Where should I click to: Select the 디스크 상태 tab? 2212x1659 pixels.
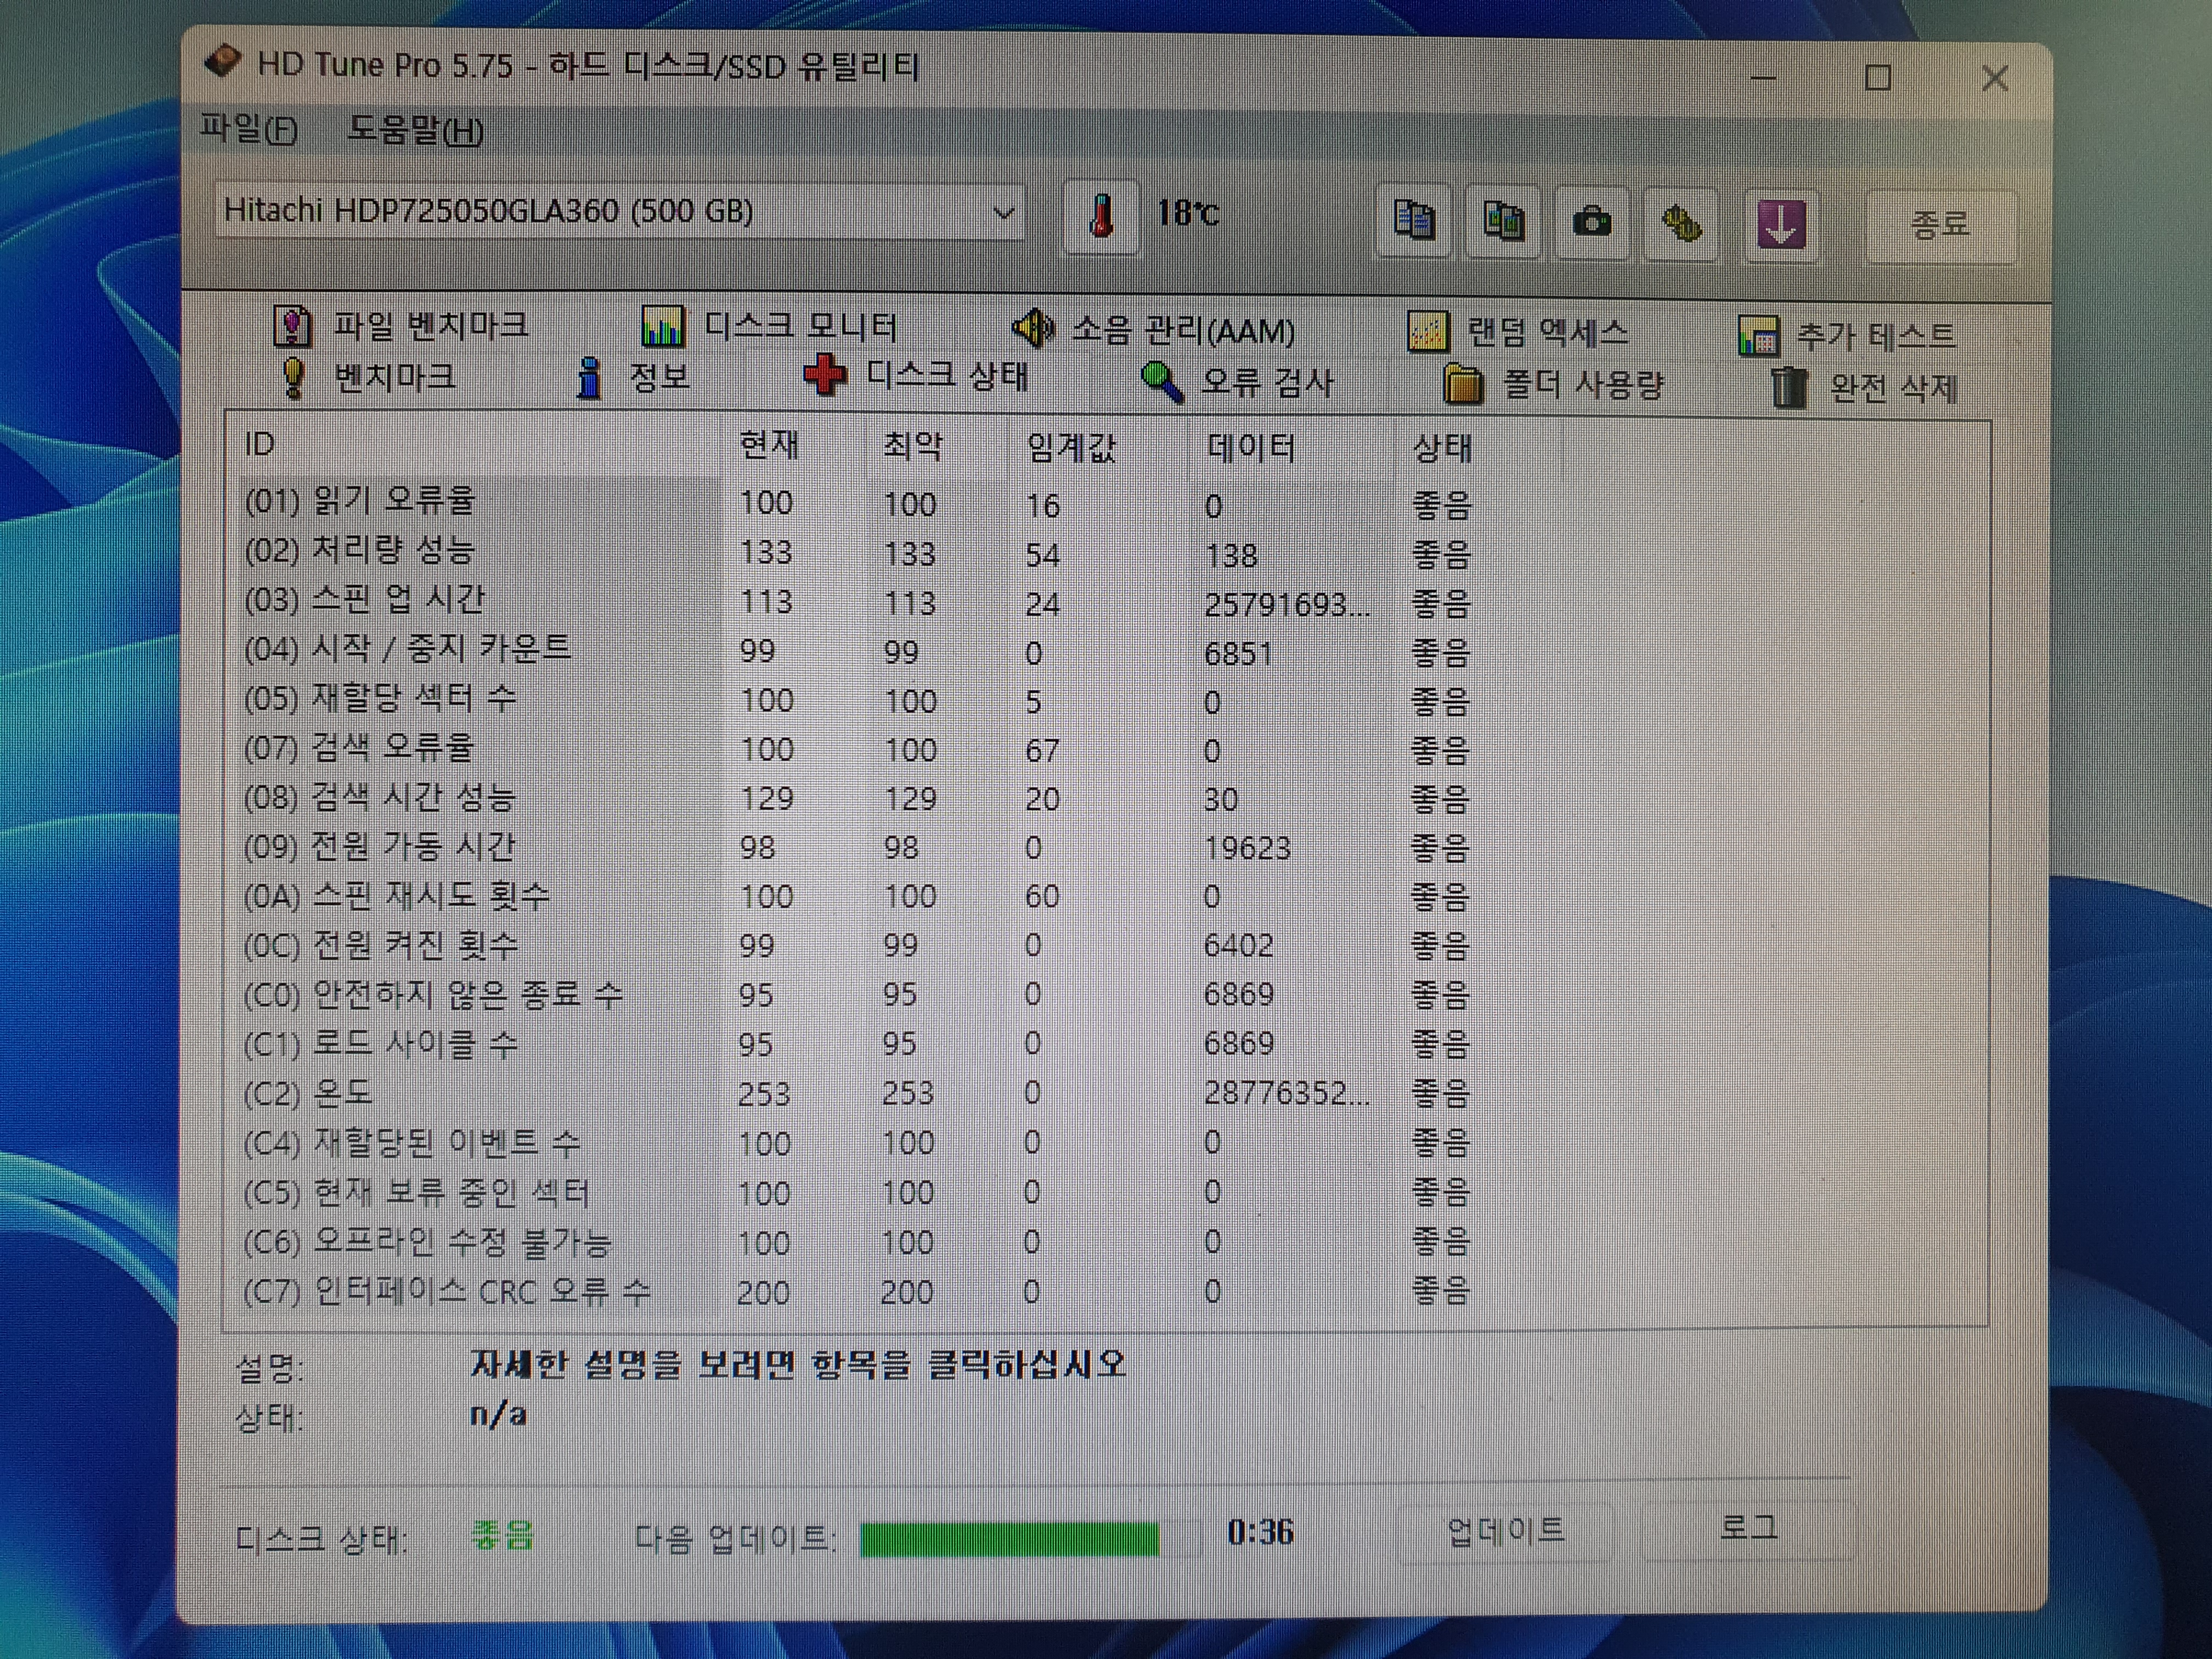click(916, 377)
